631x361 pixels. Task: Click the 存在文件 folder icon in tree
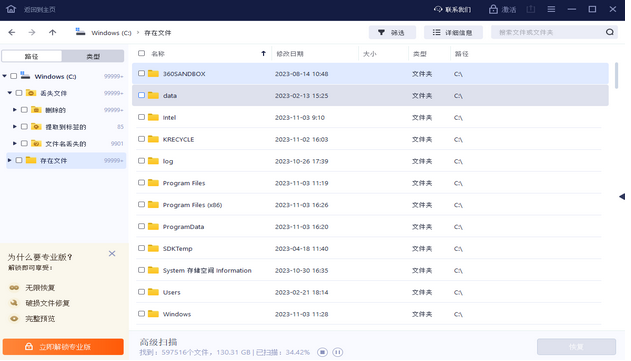click(31, 160)
